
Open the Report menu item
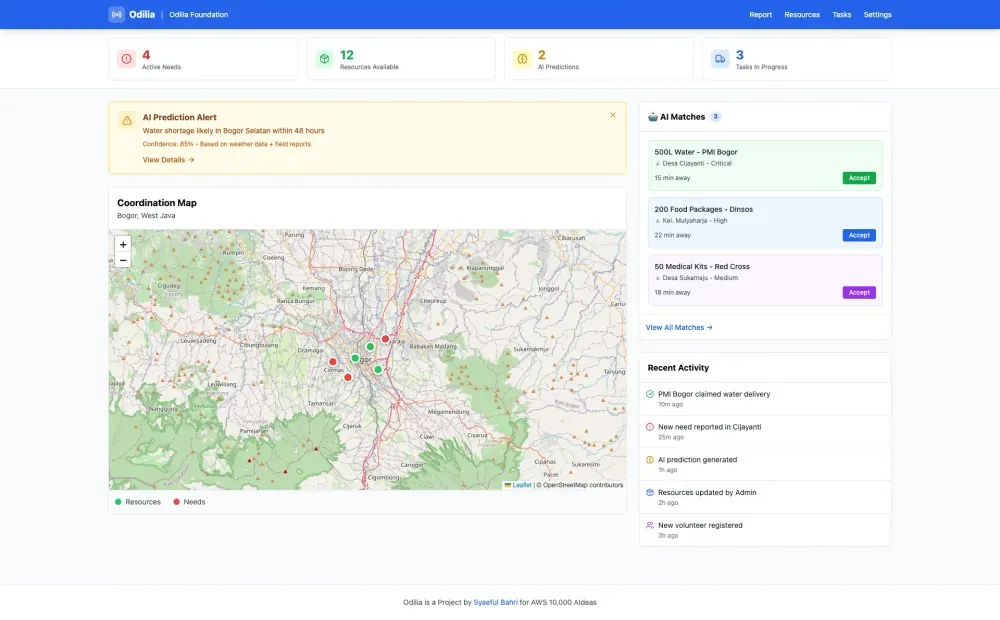click(760, 14)
